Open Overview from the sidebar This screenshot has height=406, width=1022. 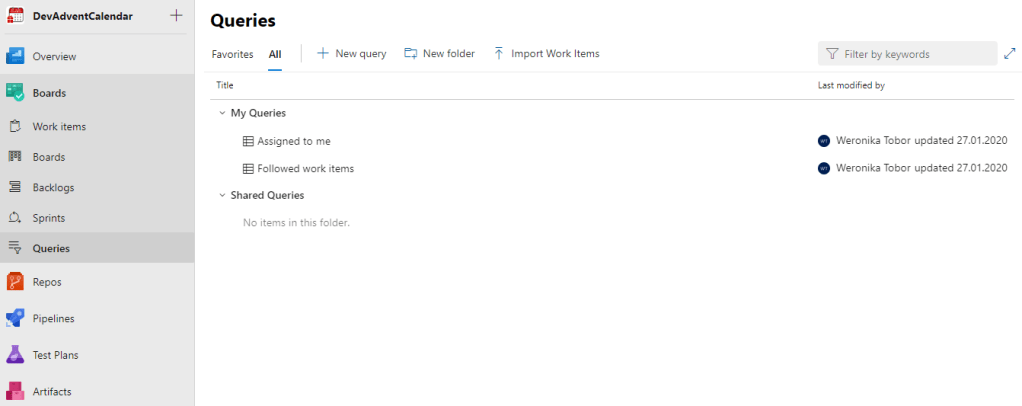(x=54, y=57)
